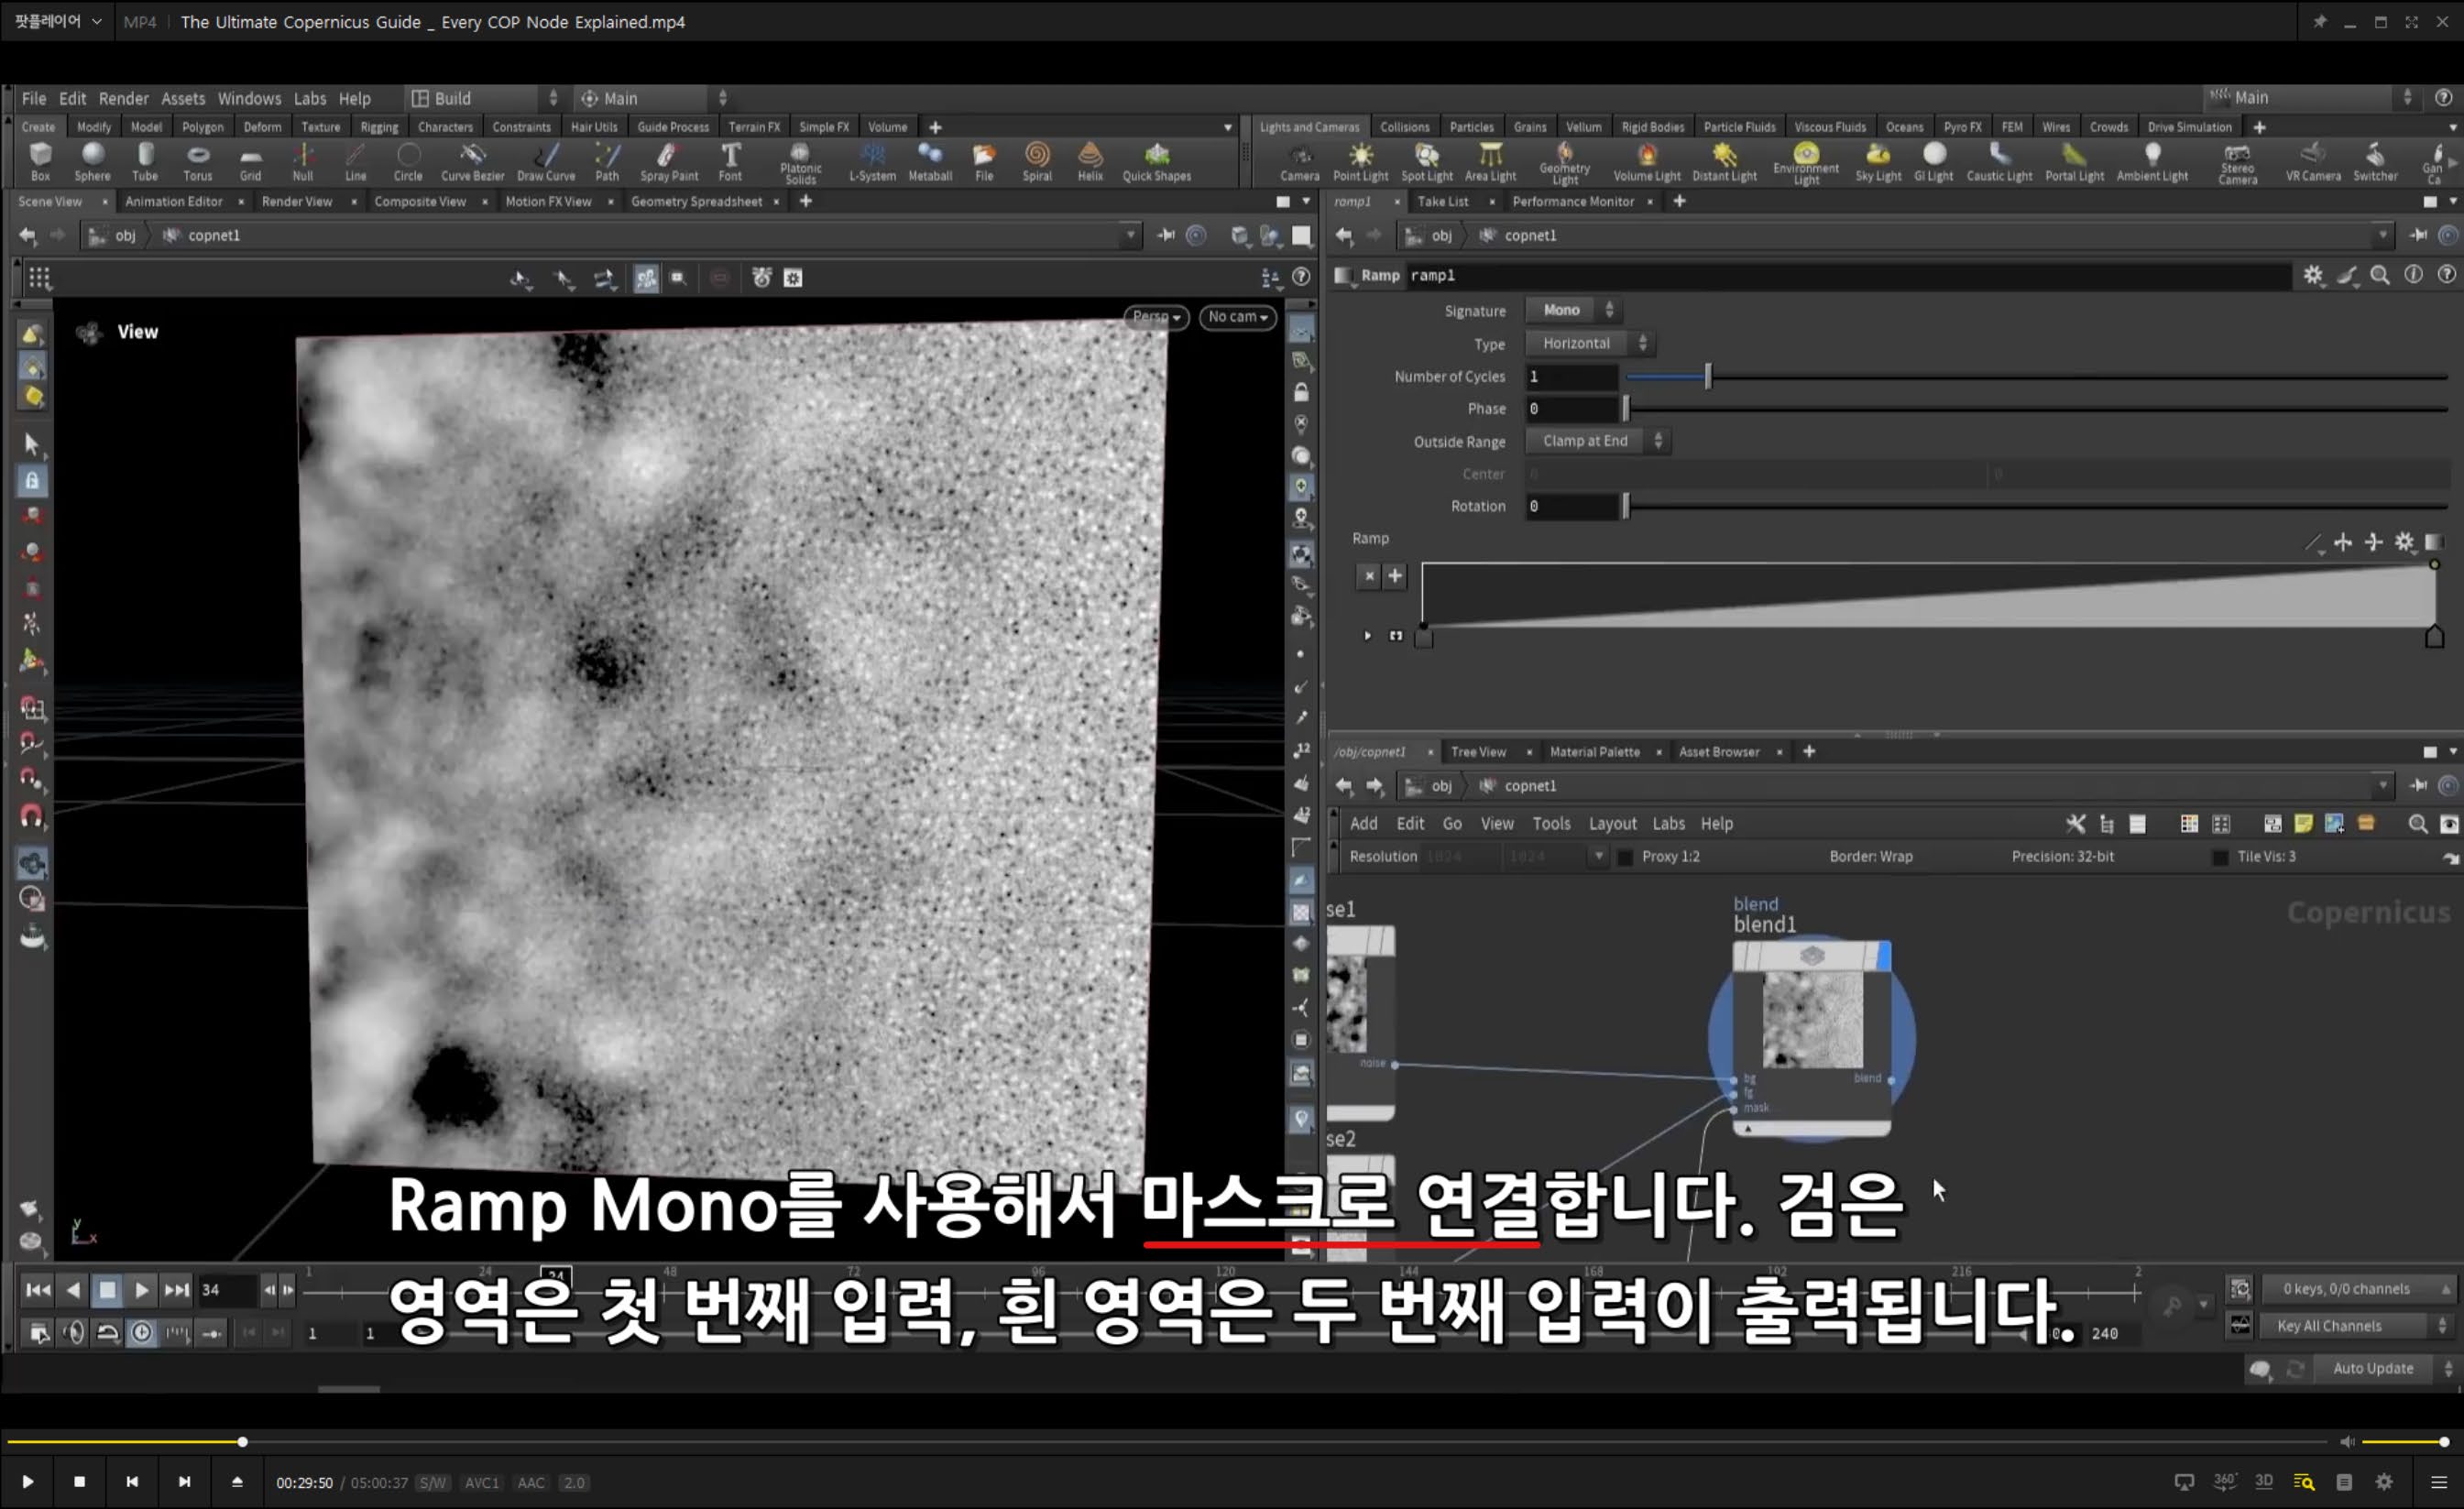Select the Spiral shelf tool

[x=1037, y=161]
